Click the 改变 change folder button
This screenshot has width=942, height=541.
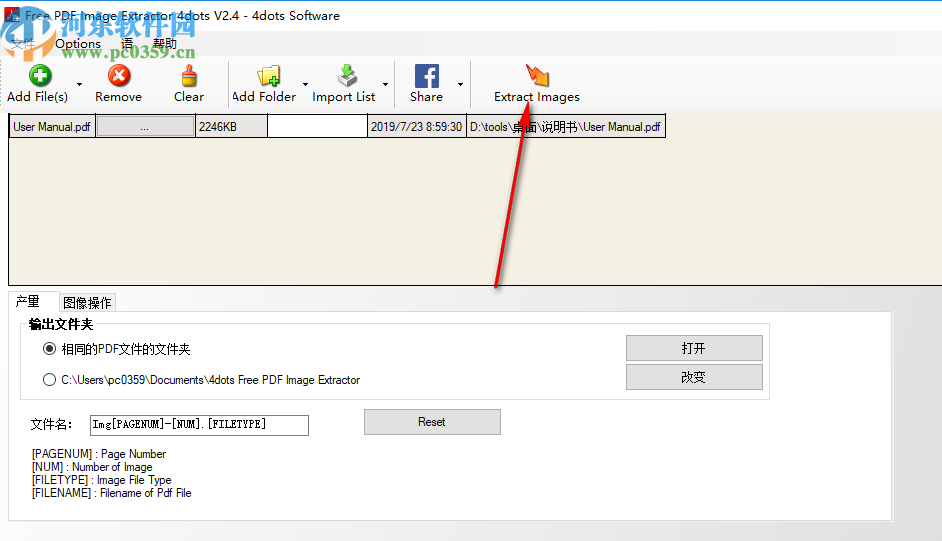(694, 377)
